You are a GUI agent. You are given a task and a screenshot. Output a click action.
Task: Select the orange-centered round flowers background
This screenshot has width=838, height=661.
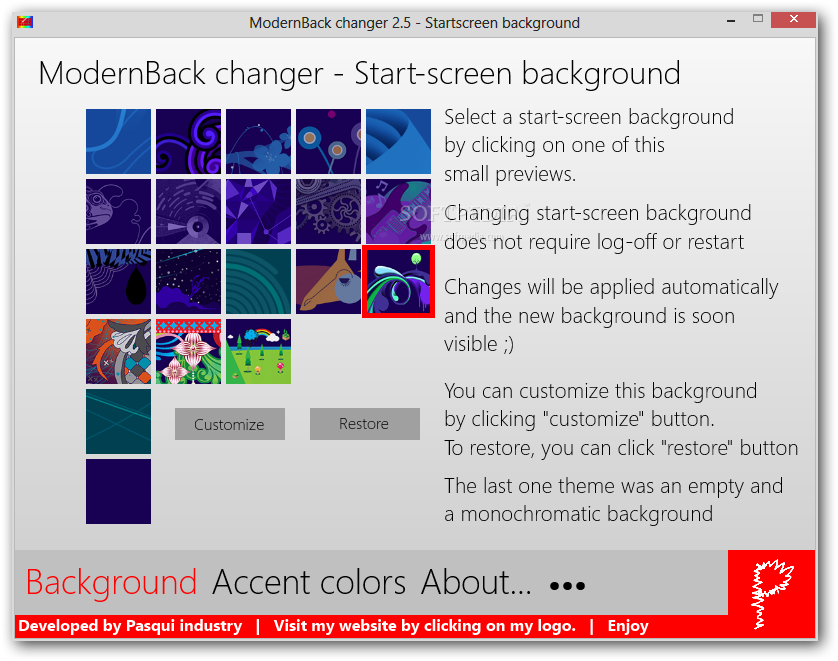(328, 142)
